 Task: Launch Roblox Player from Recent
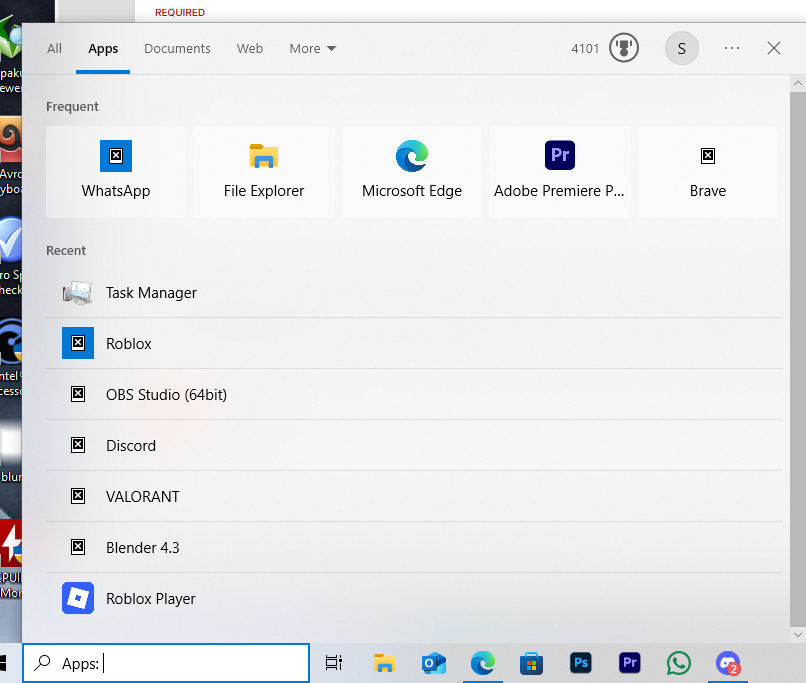click(x=414, y=598)
